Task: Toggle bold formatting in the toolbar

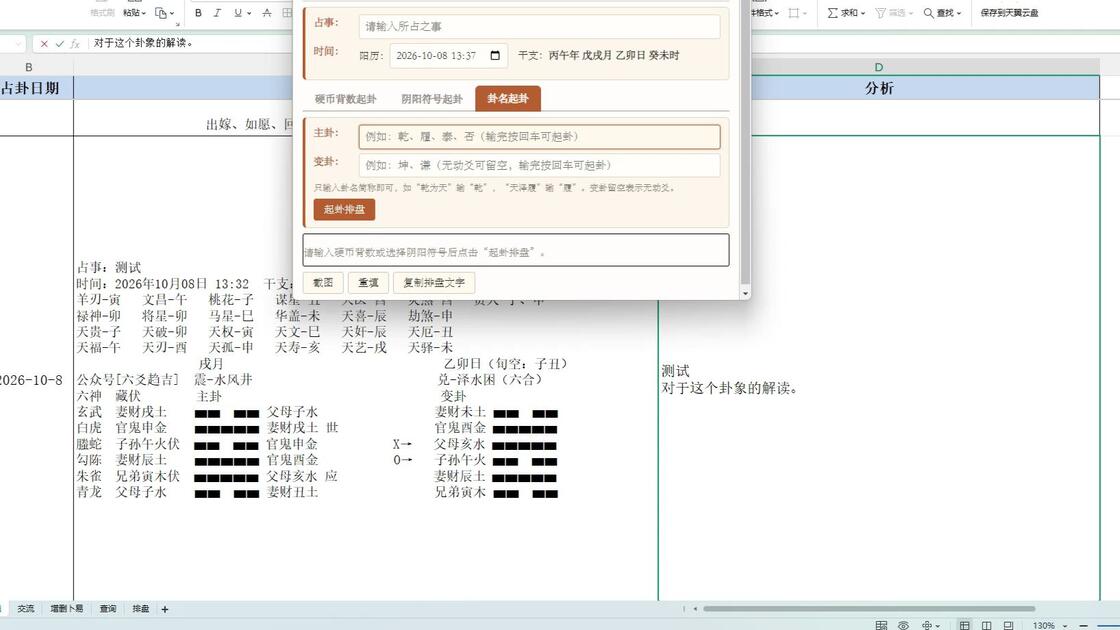Action: (198, 13)
